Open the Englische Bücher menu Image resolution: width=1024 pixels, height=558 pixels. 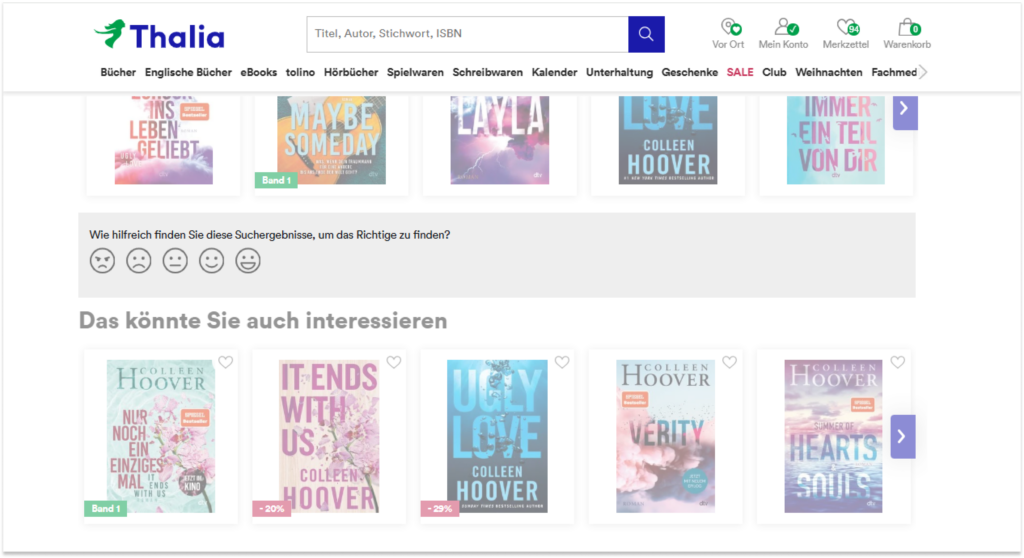click(188, 73)
